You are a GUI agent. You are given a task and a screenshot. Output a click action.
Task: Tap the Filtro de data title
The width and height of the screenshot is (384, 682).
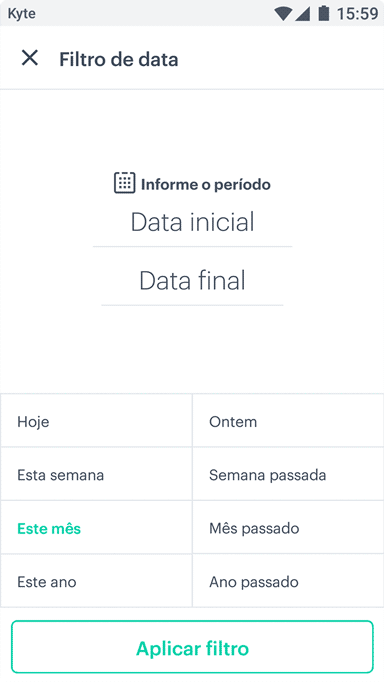pos(119,60)
